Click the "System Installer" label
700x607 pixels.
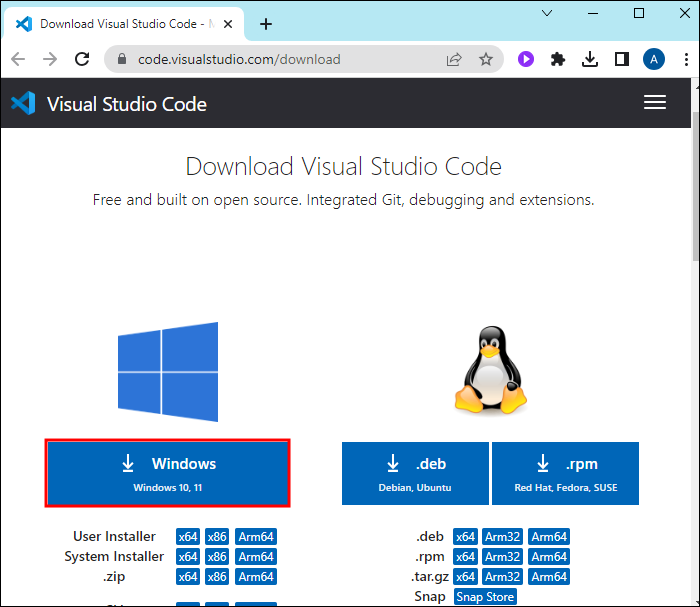[x=114, y=557]
